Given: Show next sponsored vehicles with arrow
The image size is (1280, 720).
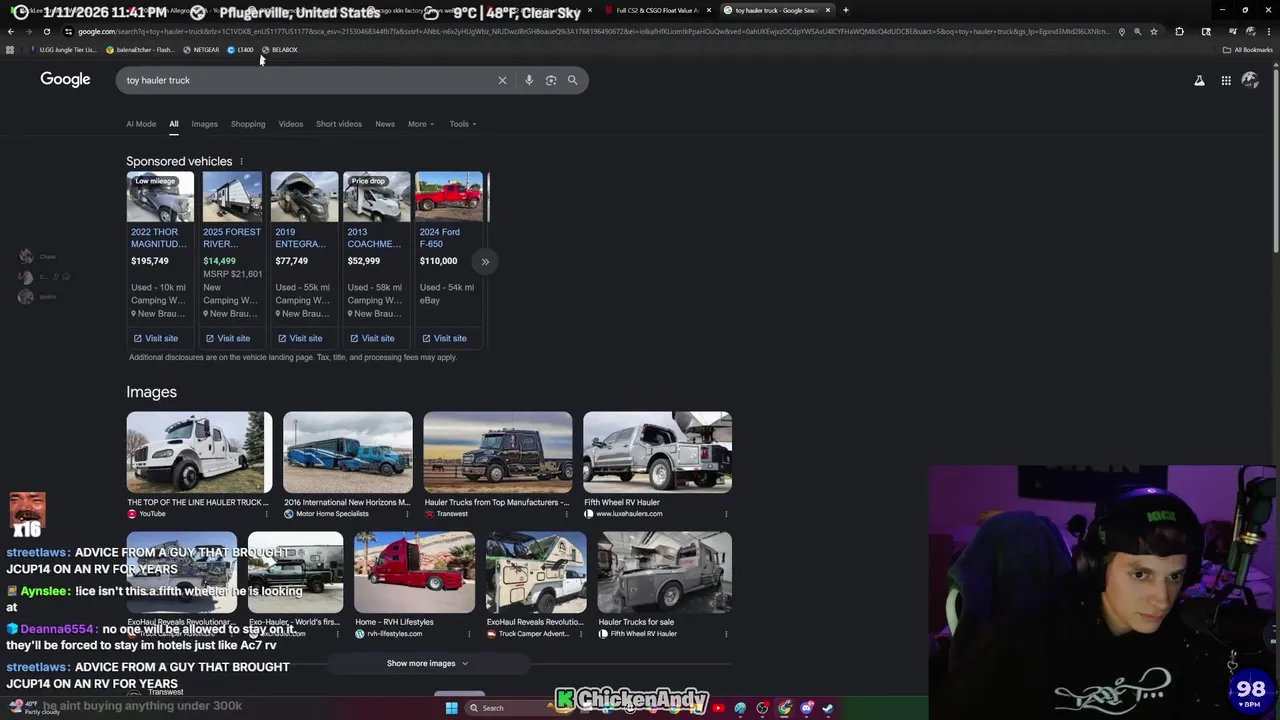Looking at the screenshot, I should click(x=485, y=262).
